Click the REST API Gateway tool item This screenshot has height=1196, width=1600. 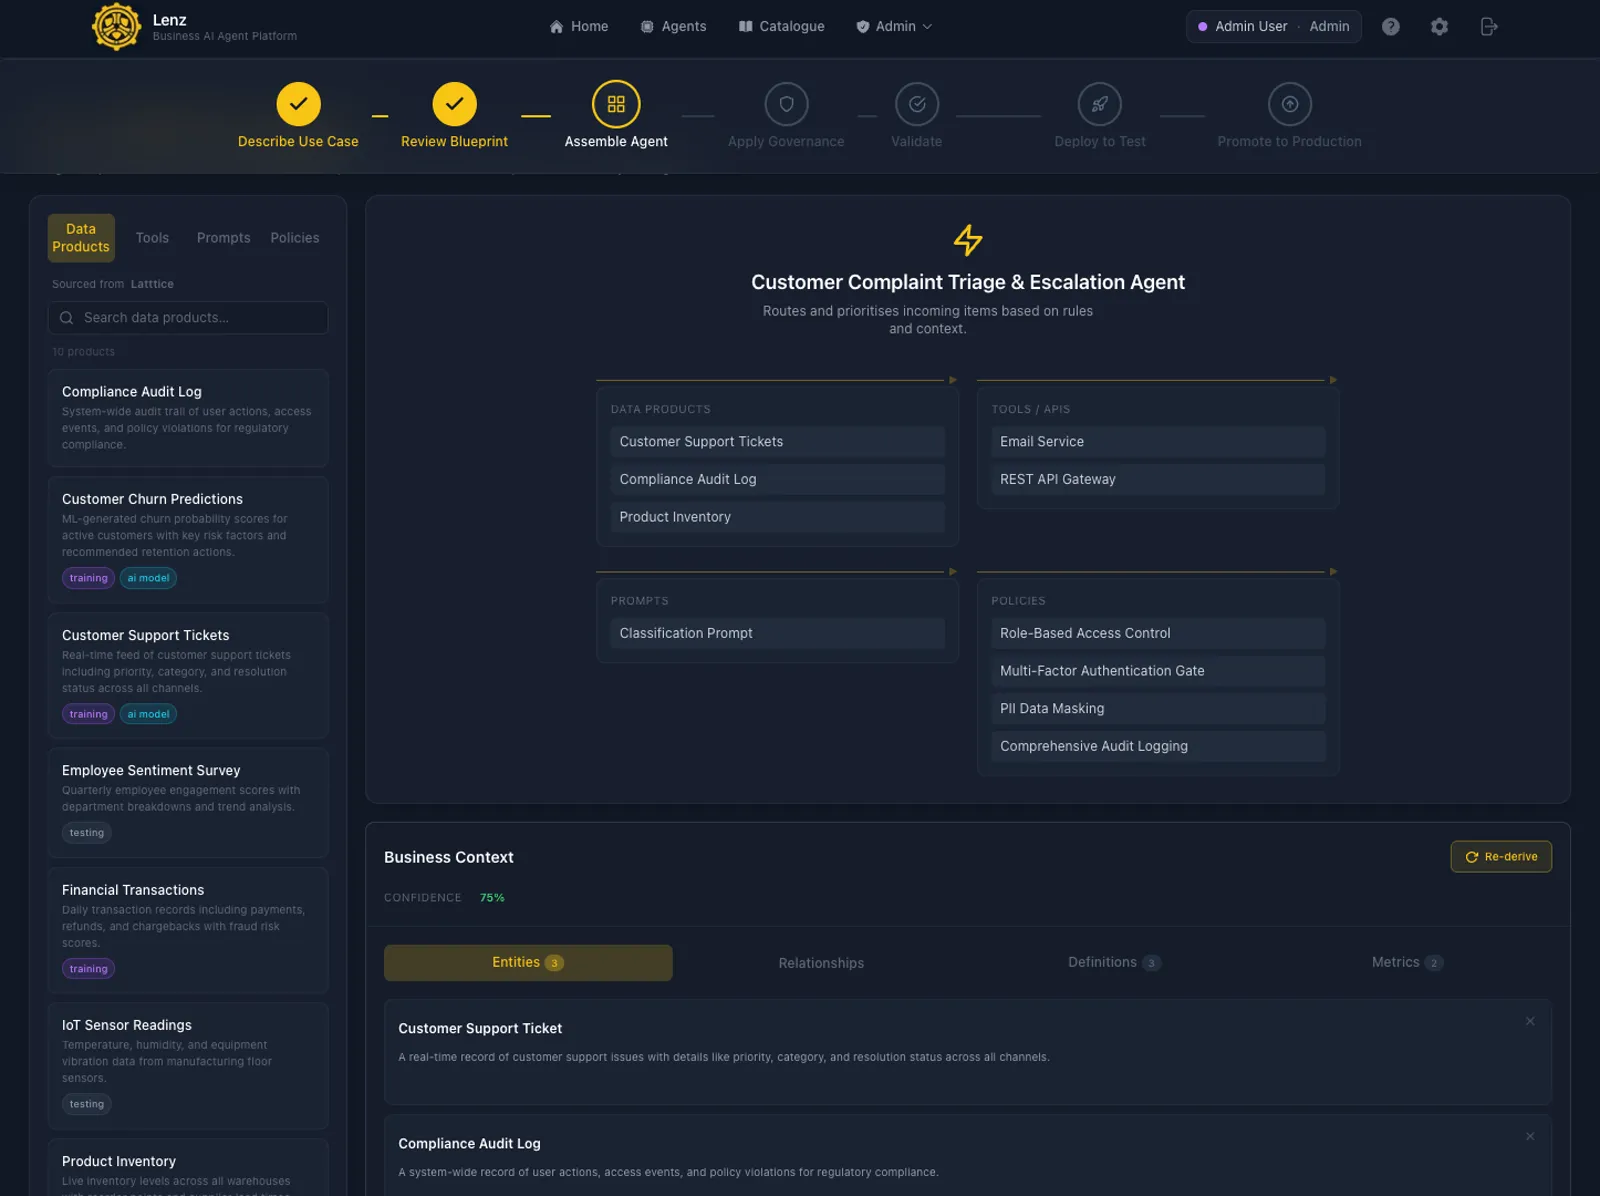(1158, 480)
